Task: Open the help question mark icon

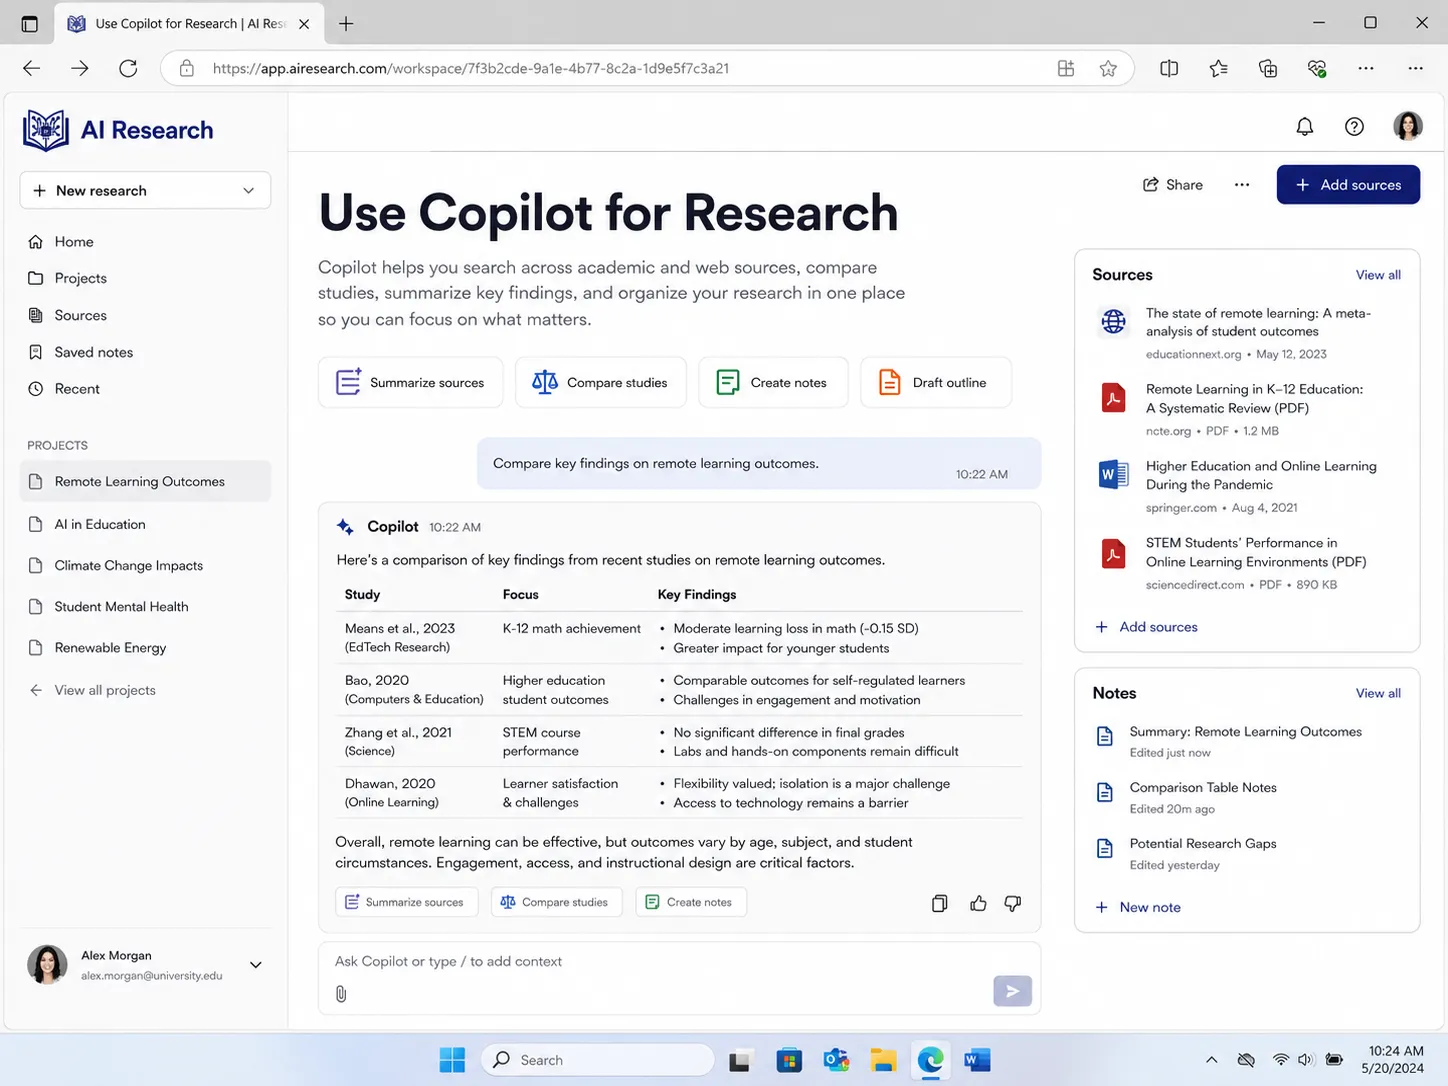Action: (x=1354, y=126)
